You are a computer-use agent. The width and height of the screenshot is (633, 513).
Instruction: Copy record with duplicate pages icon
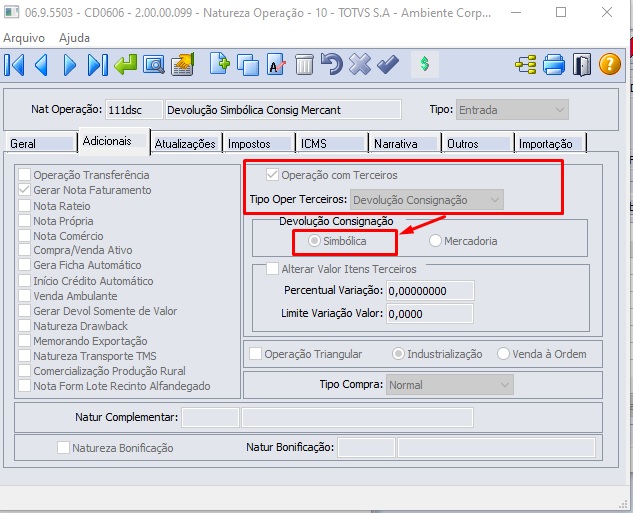point(248,65)
